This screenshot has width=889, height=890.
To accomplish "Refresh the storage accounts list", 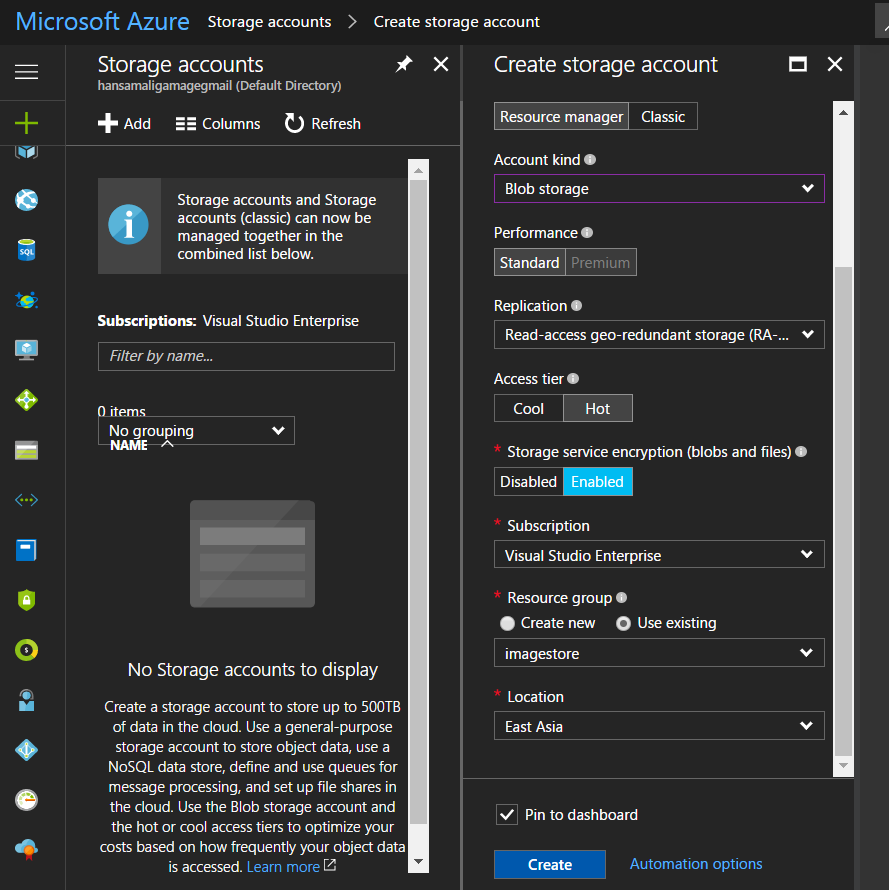I will coord(322,123).
